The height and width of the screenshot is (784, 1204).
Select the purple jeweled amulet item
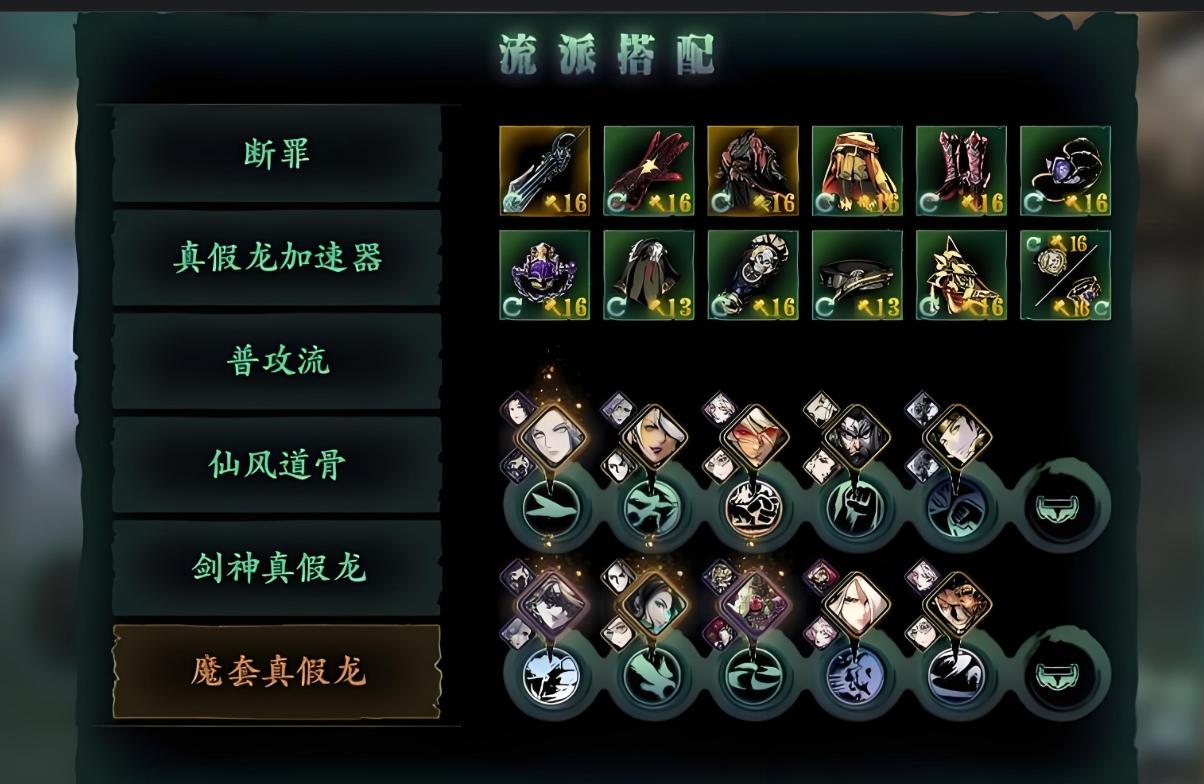coord(545,275)
